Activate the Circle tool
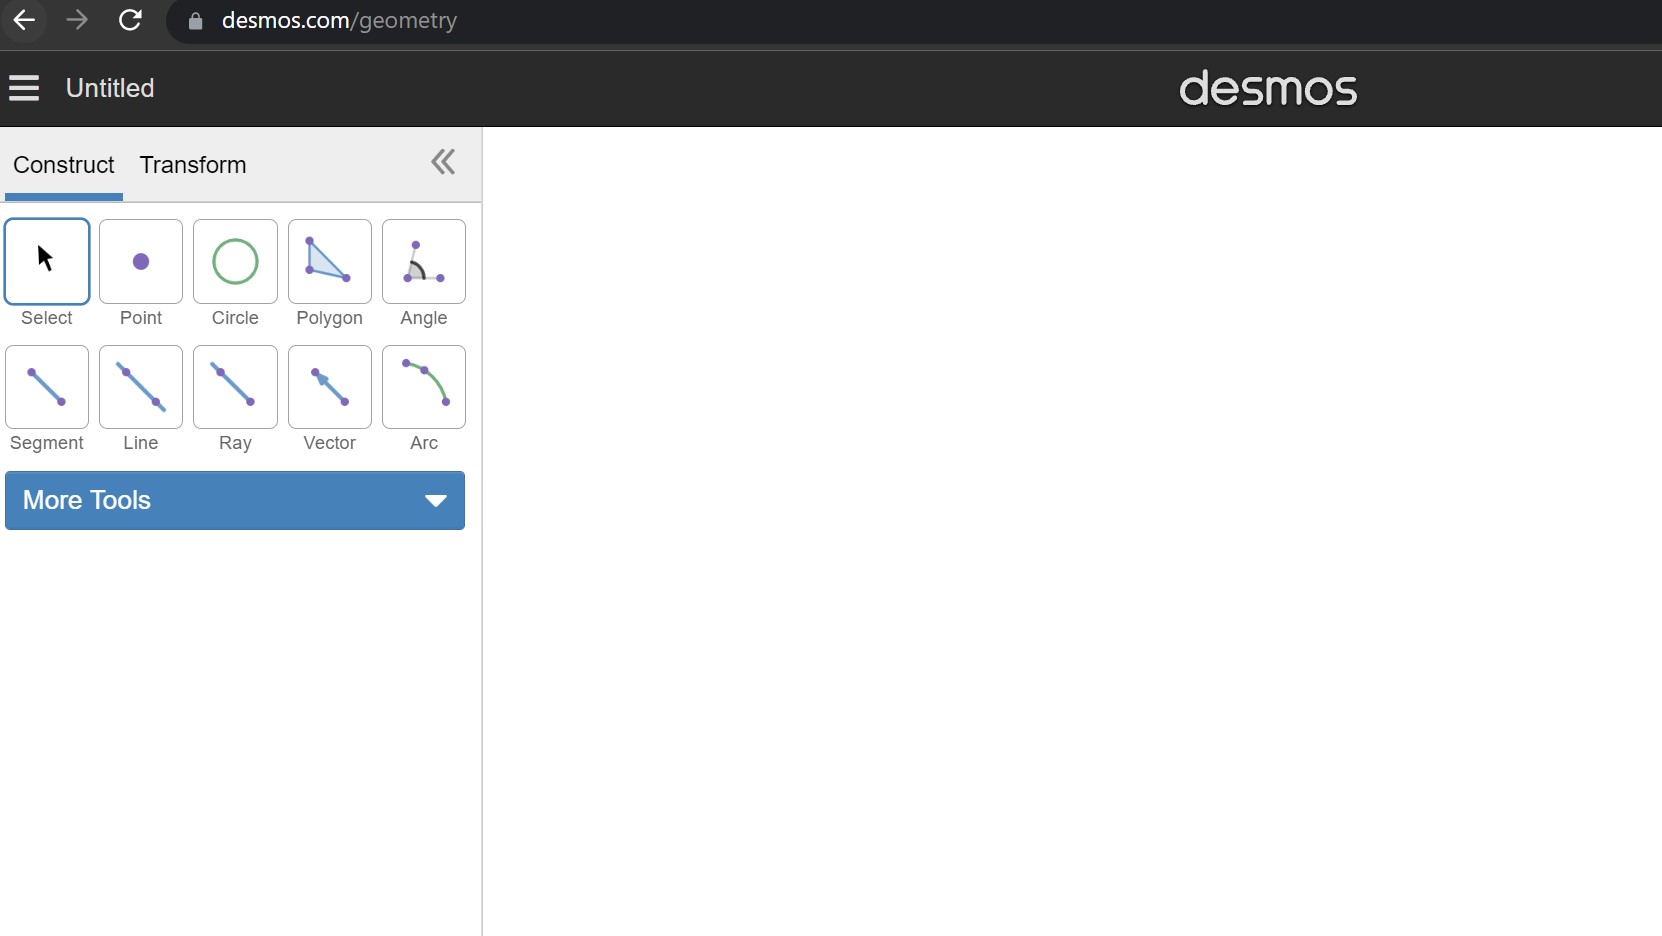 tap(235, 261)
